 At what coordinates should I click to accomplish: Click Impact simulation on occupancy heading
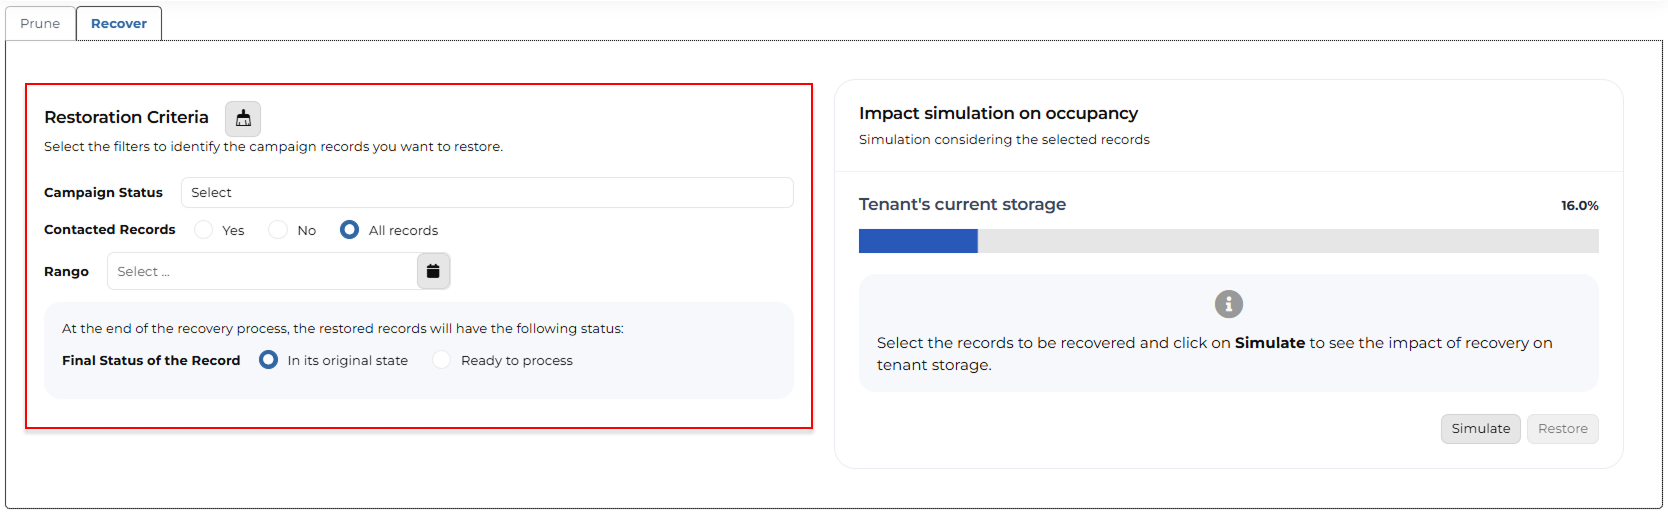tap(998, 113)
